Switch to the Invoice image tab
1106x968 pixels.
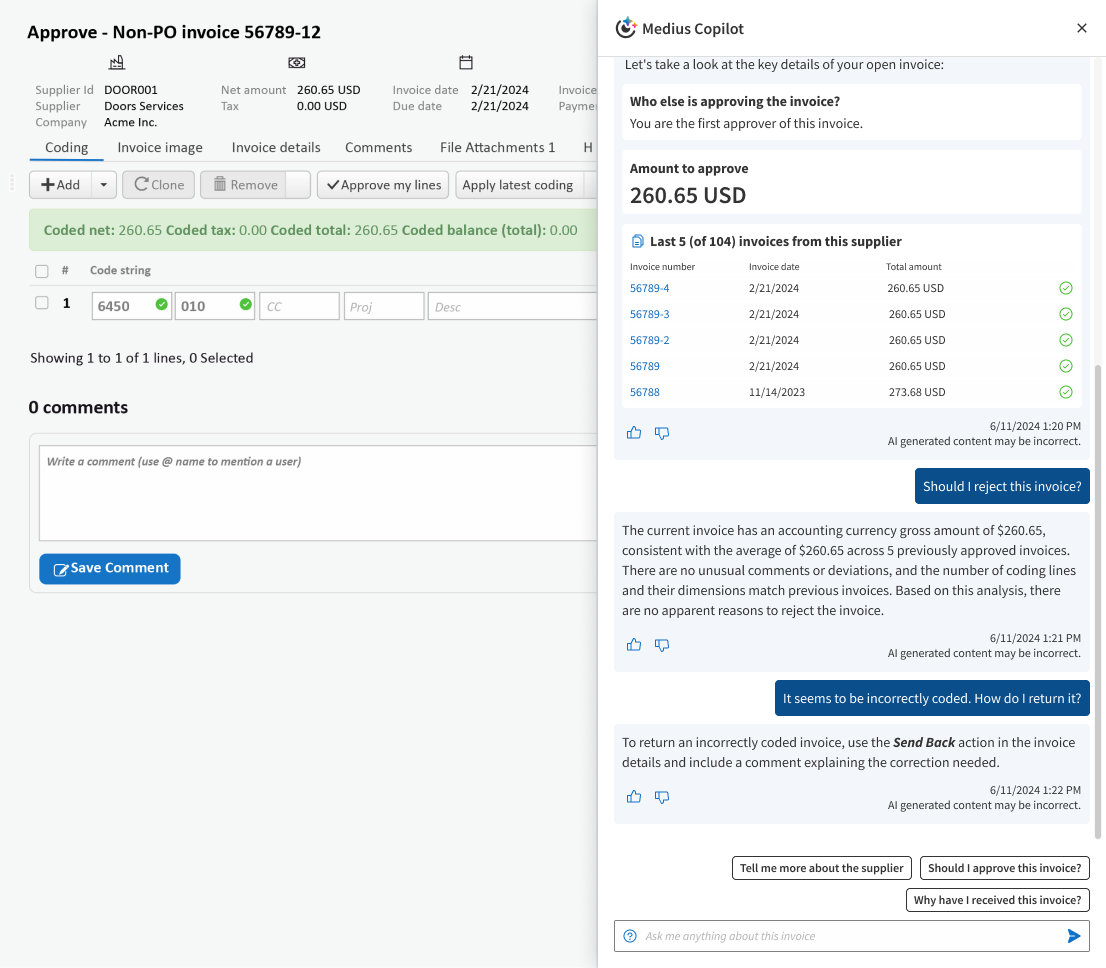pyautogui.click(x=160, y=147)
